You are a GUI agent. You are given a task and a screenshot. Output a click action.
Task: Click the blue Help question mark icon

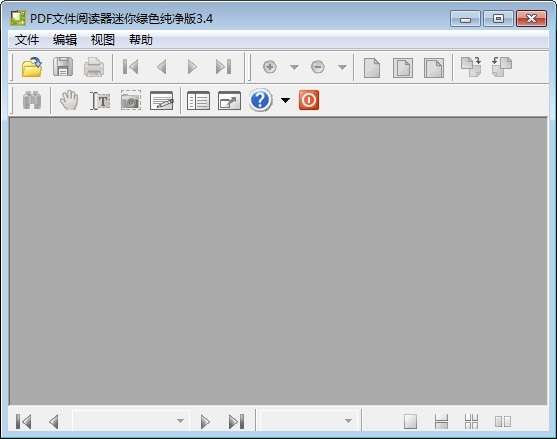pyautogui.click(x=260, y=100)
